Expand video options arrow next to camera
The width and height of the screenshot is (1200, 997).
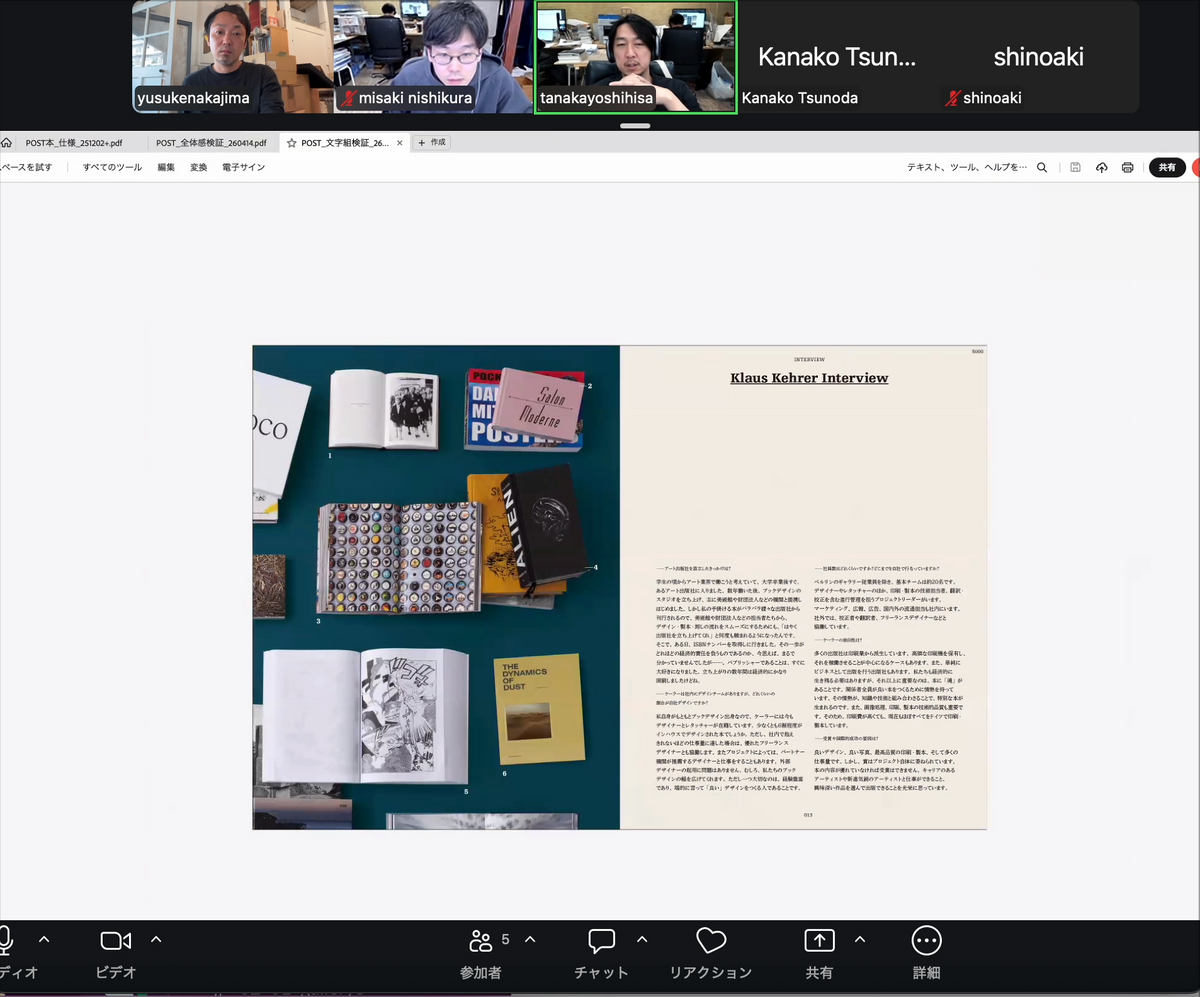click(x=156, y=939)
